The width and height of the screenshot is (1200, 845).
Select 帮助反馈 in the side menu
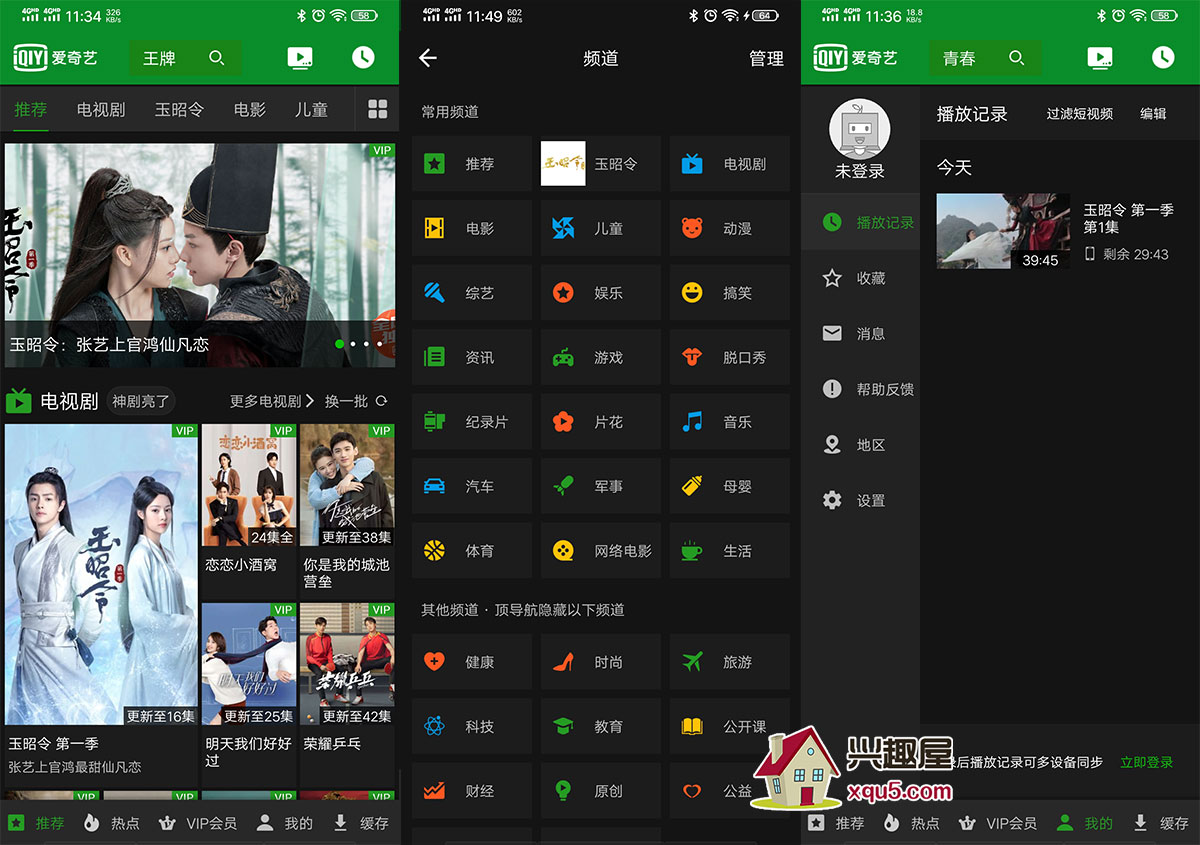click(860, 389)
